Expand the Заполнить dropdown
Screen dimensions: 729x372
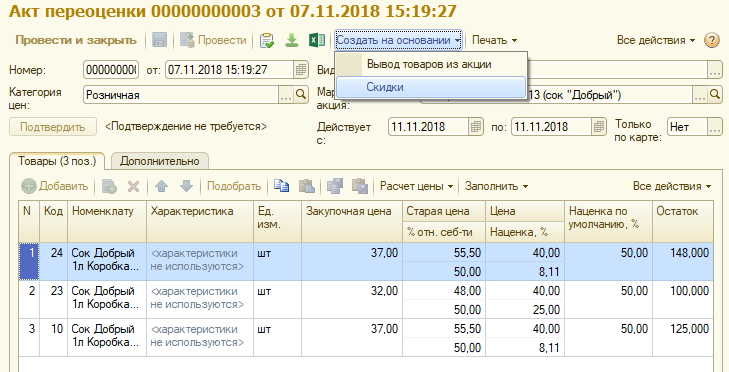[497, 186]
